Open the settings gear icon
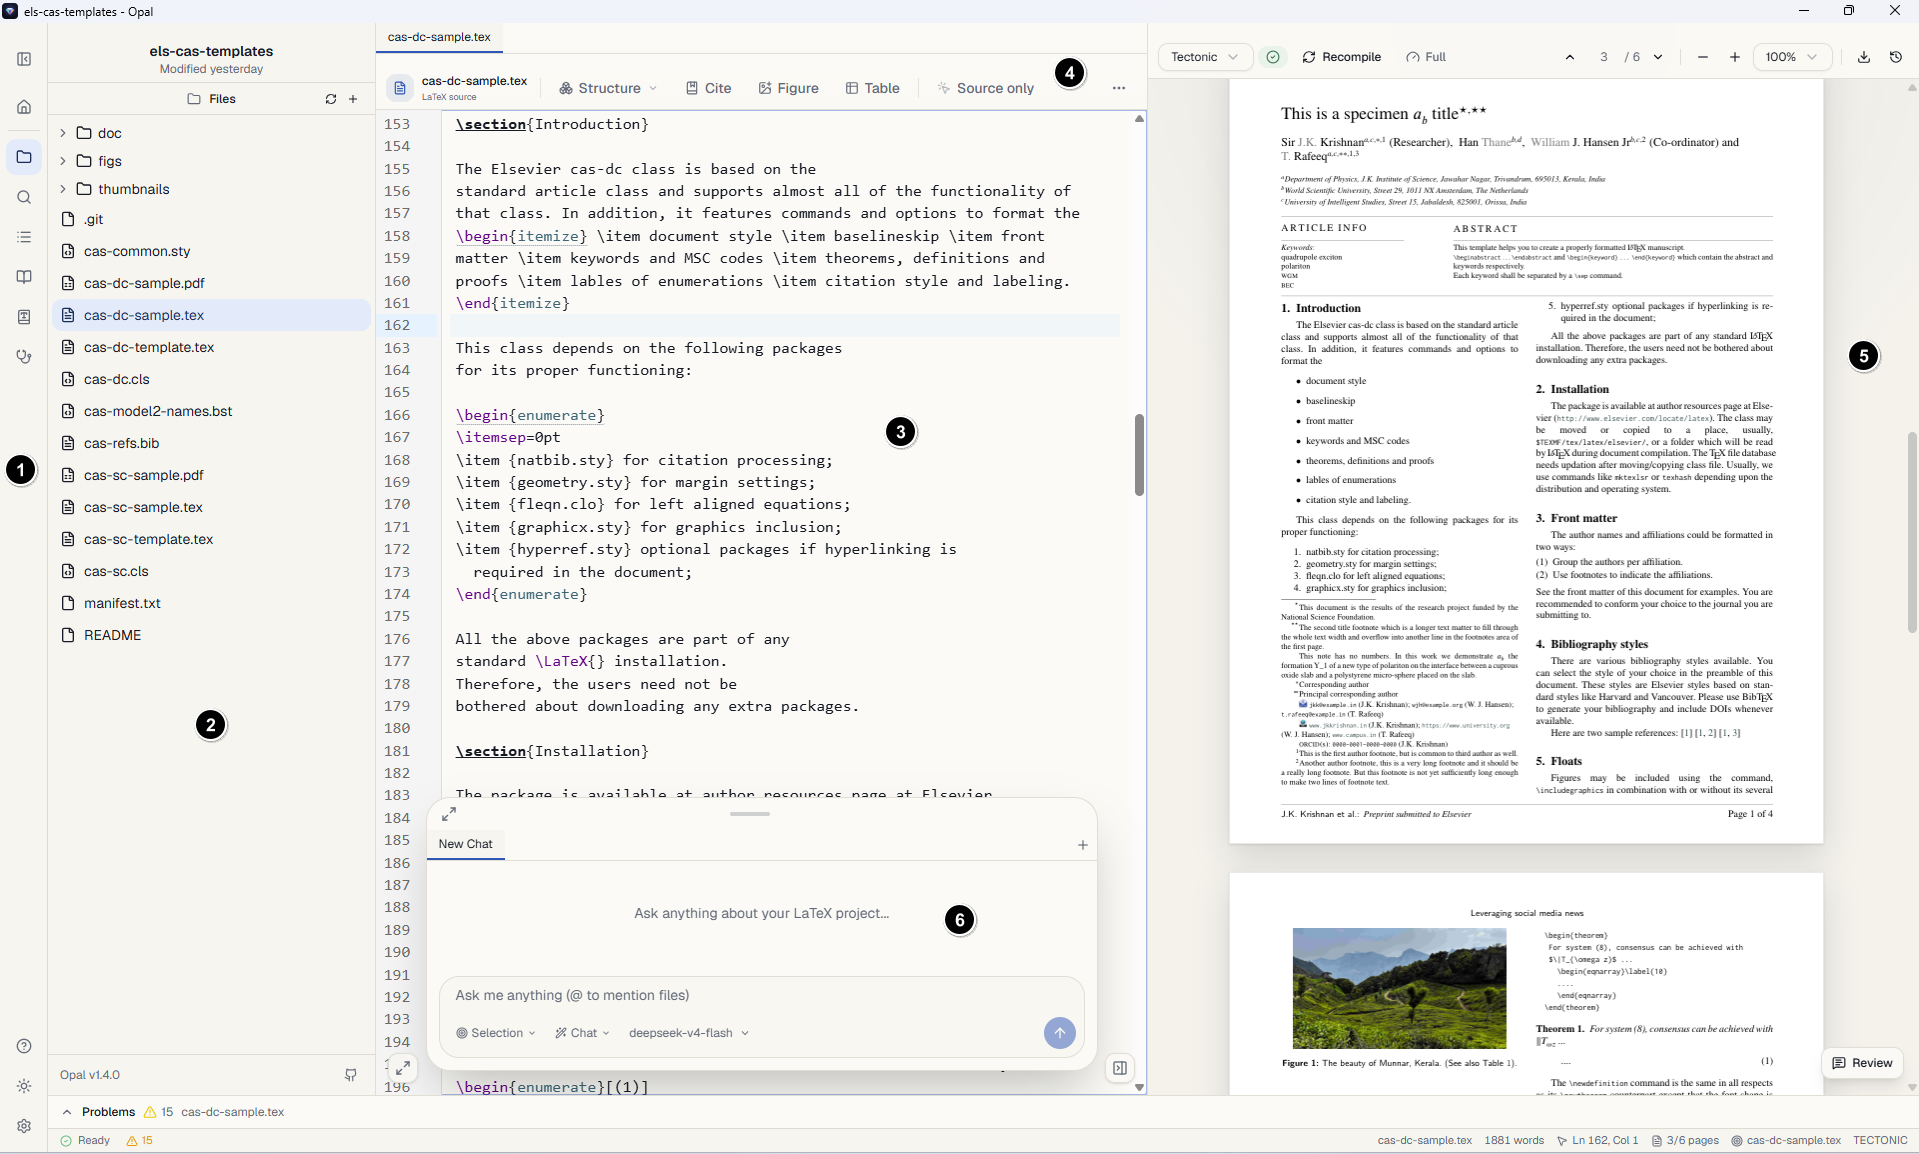The height and width of the screenshot is (1154, 1919). click(x=24, y=1126)
